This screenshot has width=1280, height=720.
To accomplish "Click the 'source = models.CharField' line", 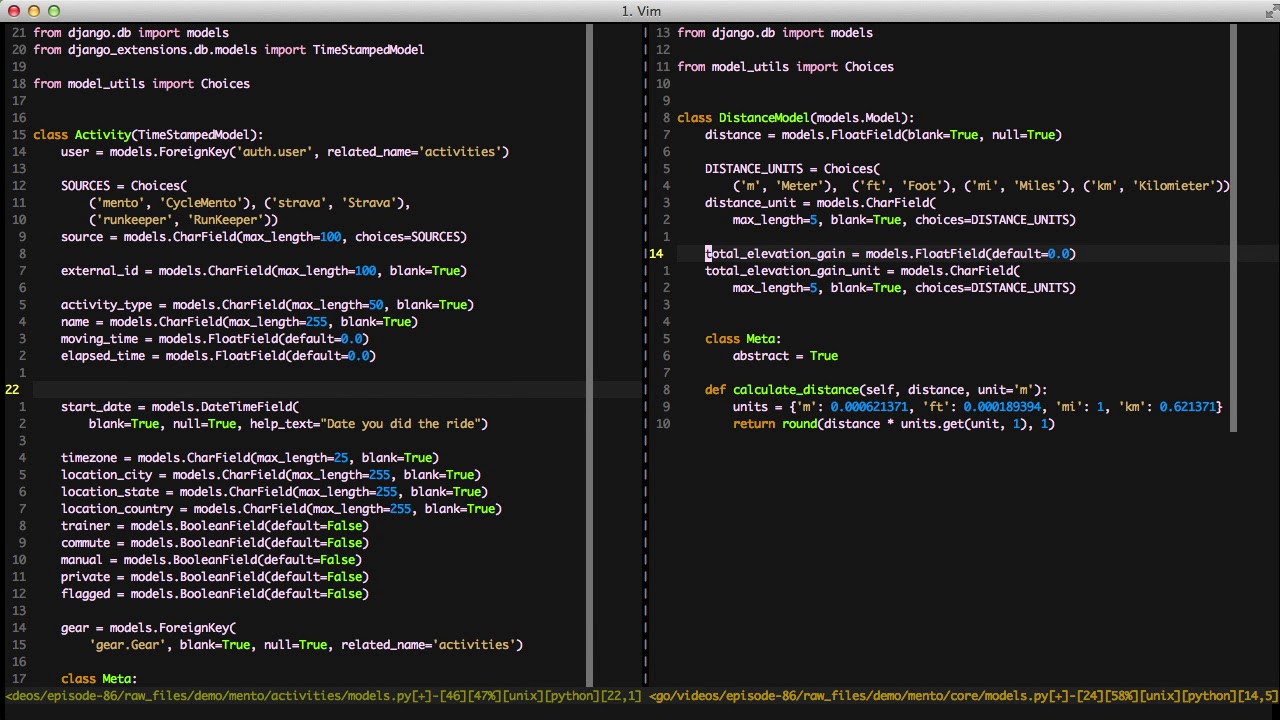I will [264, 236].
